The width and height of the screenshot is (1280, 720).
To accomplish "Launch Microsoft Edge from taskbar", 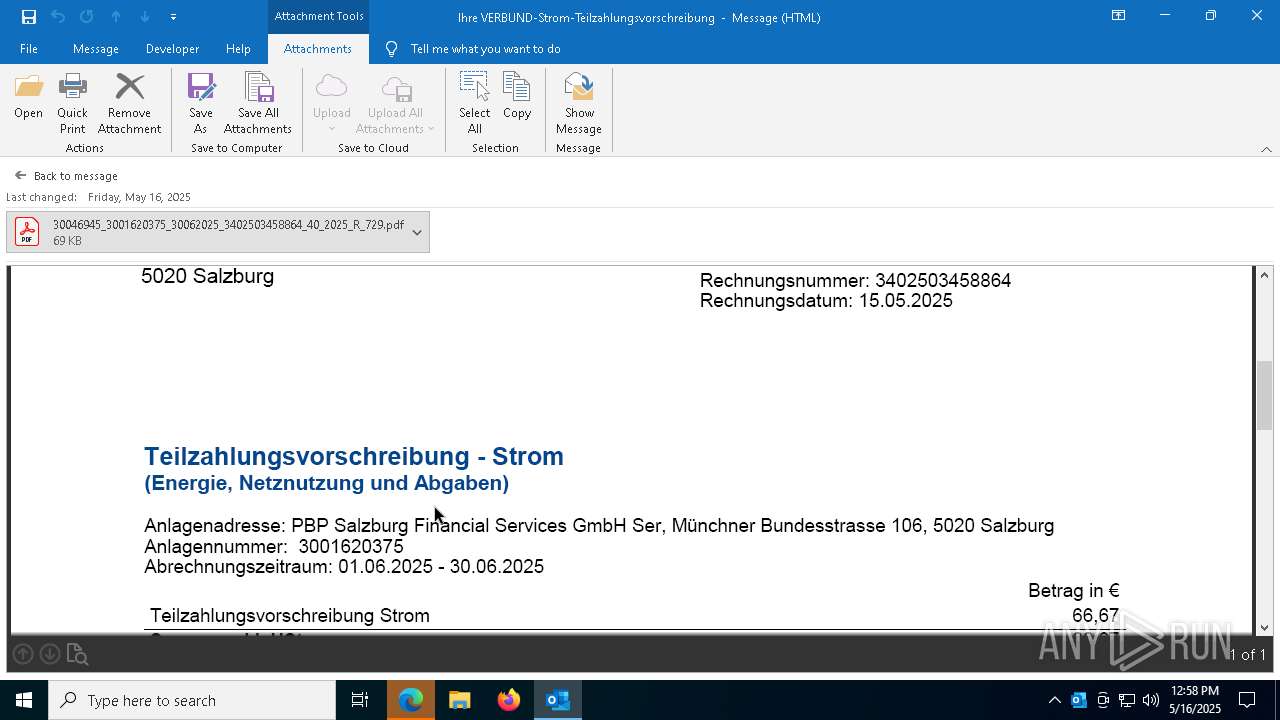I will [411, 700].
